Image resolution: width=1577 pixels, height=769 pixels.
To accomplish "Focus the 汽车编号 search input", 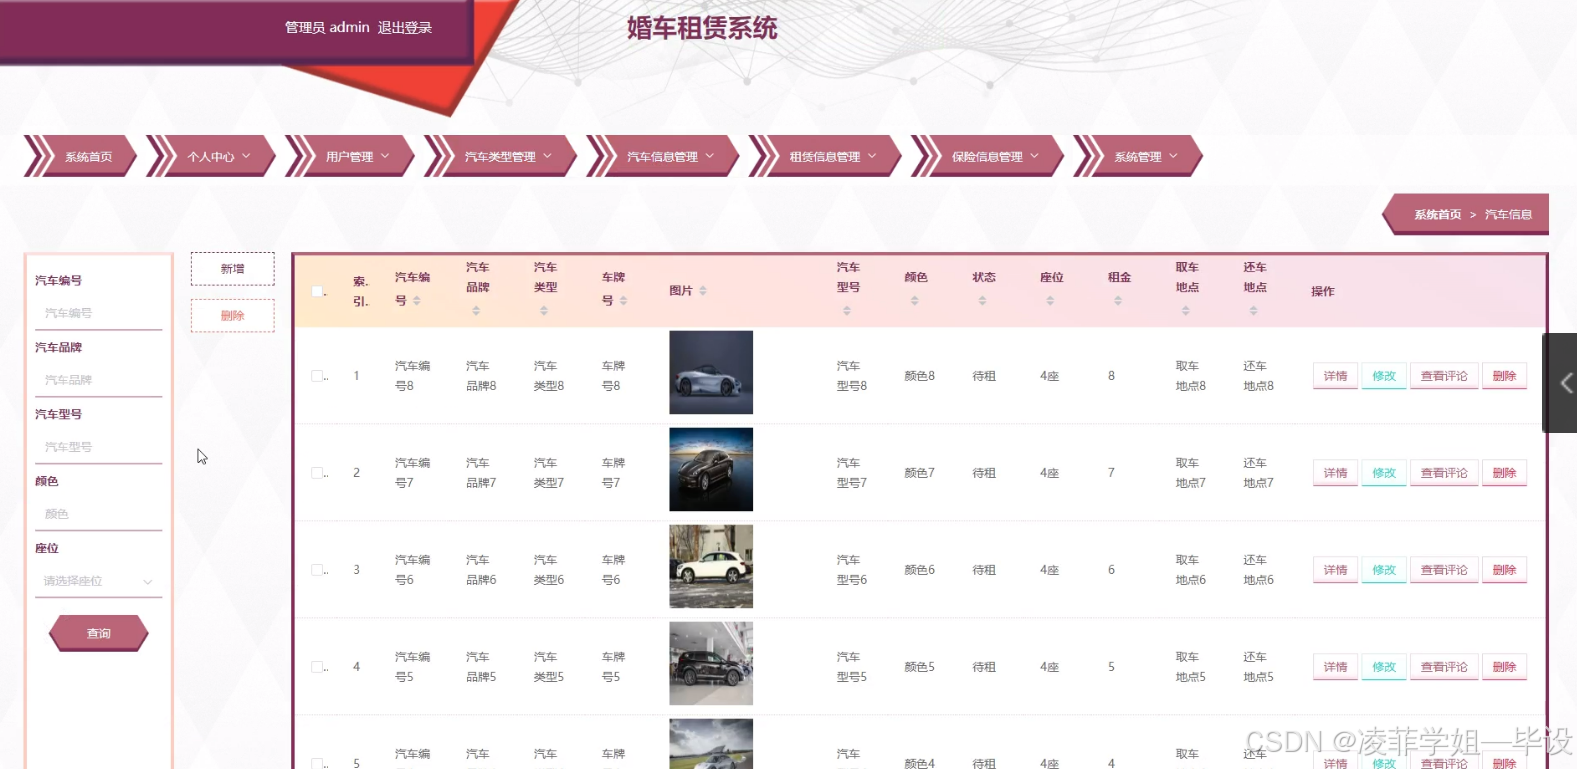I will [98, 313].
